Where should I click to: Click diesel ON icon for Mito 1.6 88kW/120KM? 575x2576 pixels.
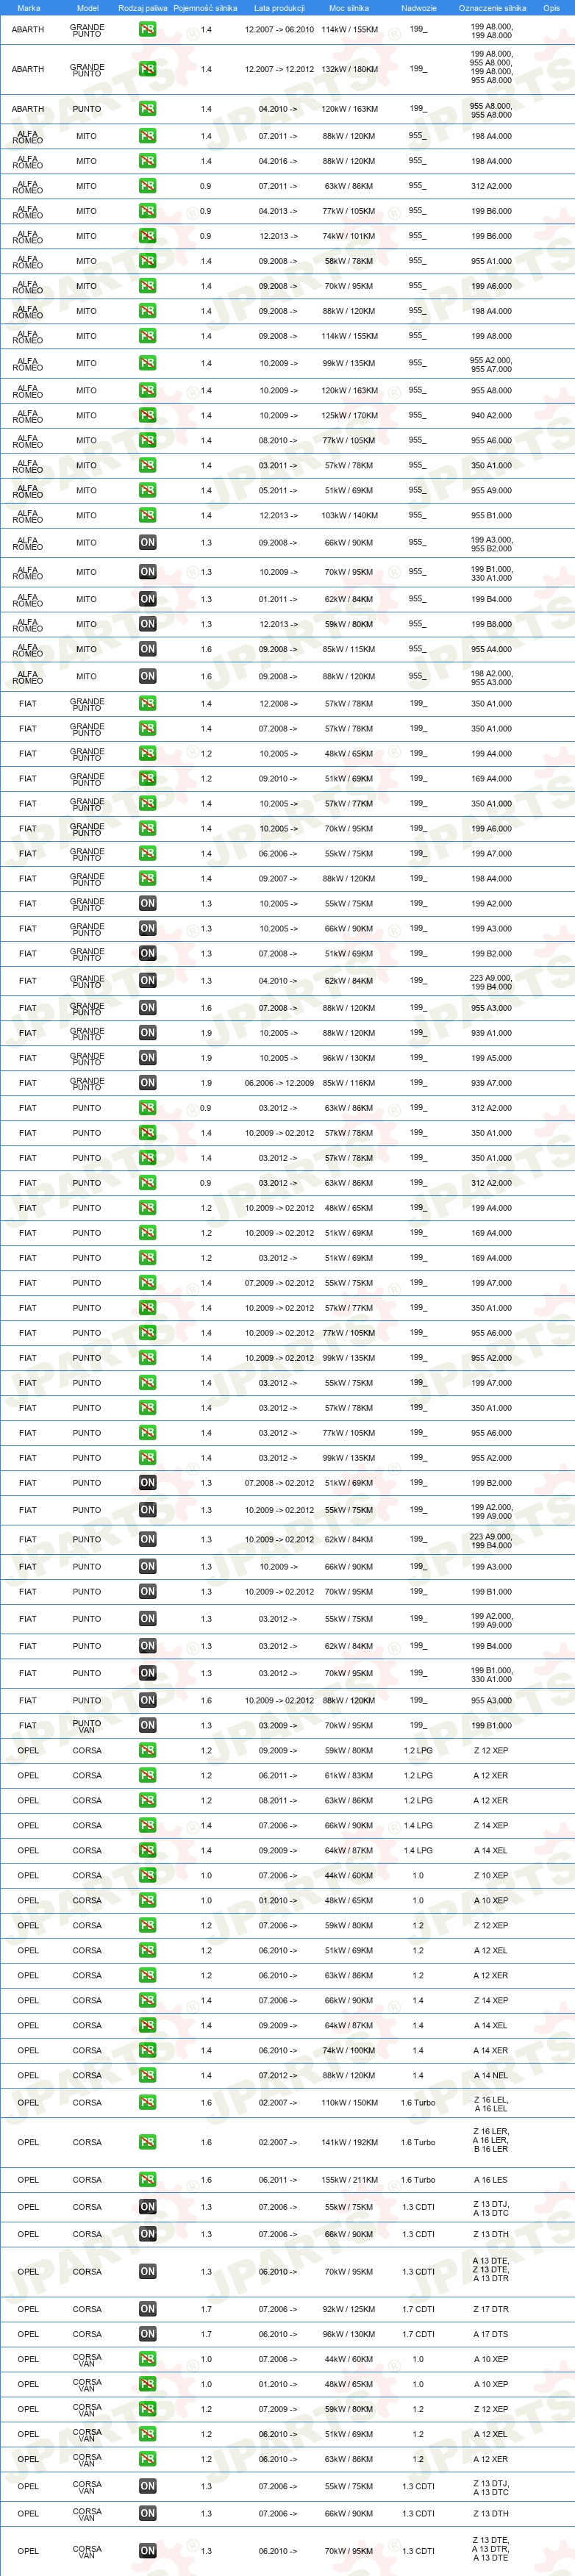click(147, 676)
